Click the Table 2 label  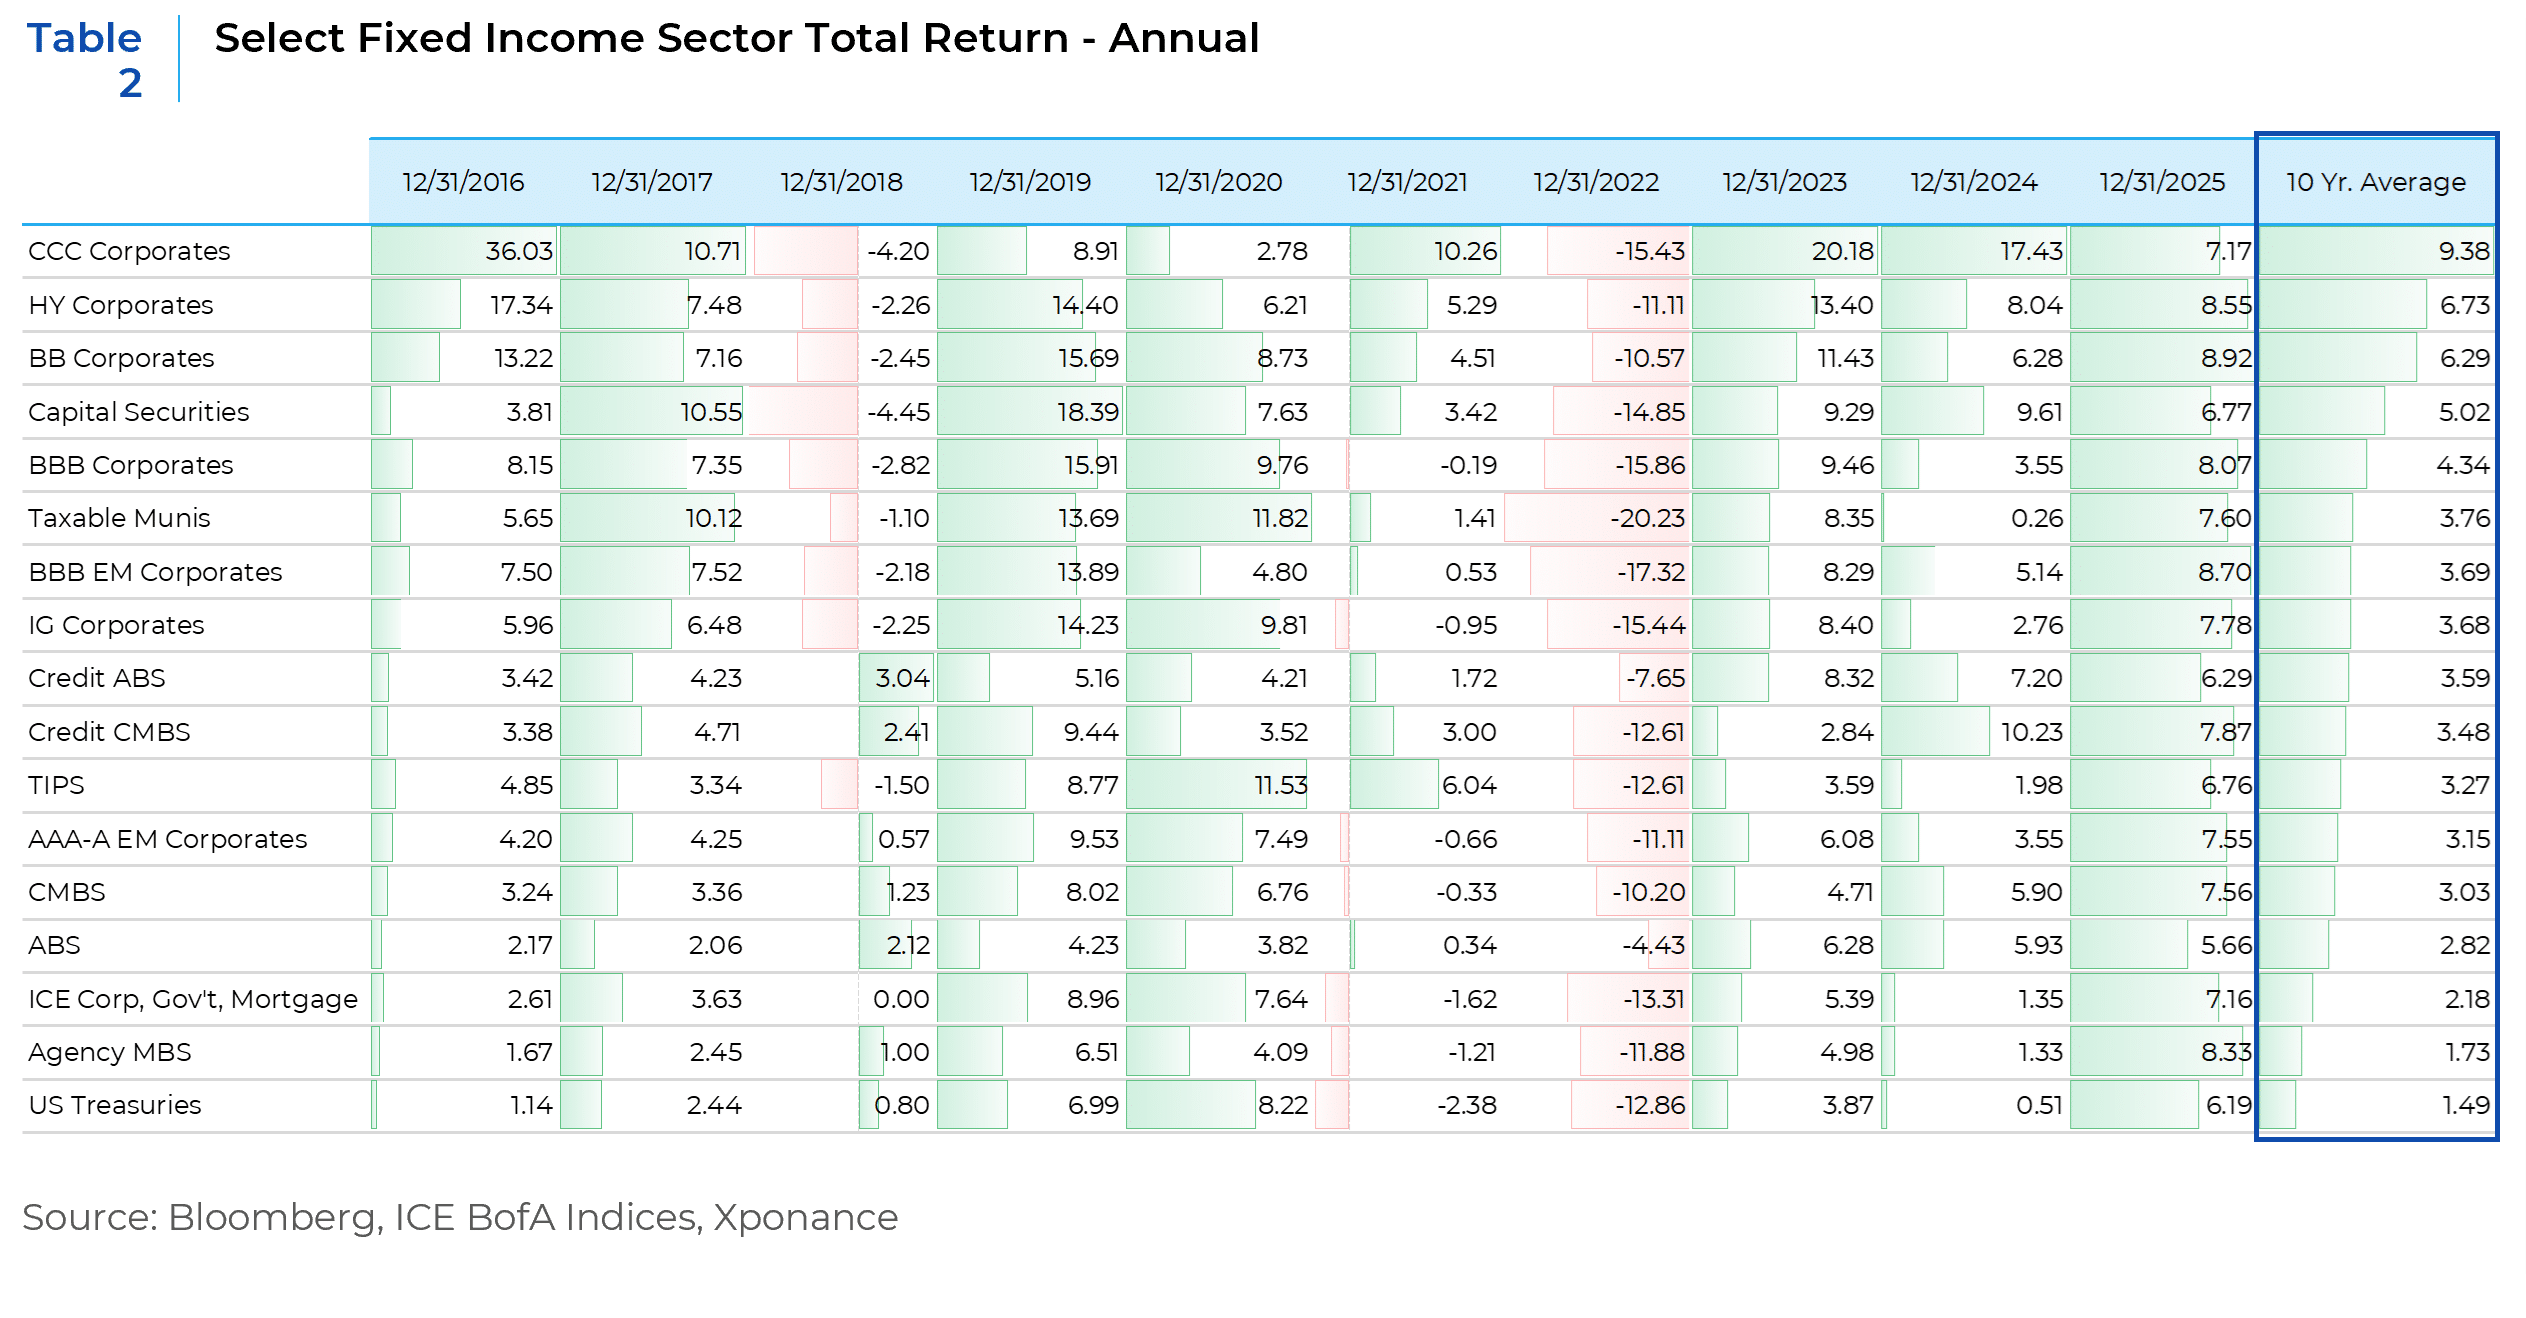[x=85, y=60]
